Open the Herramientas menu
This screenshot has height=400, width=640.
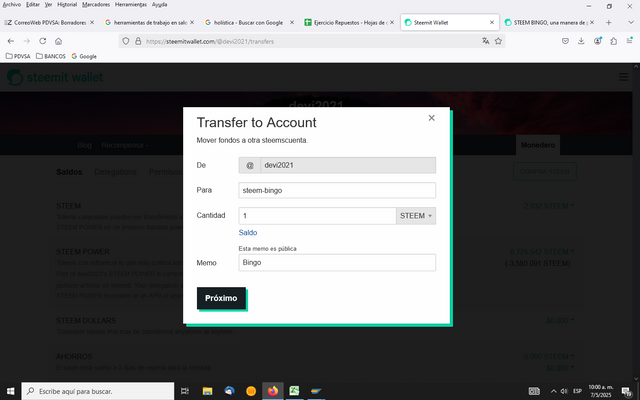131,4
